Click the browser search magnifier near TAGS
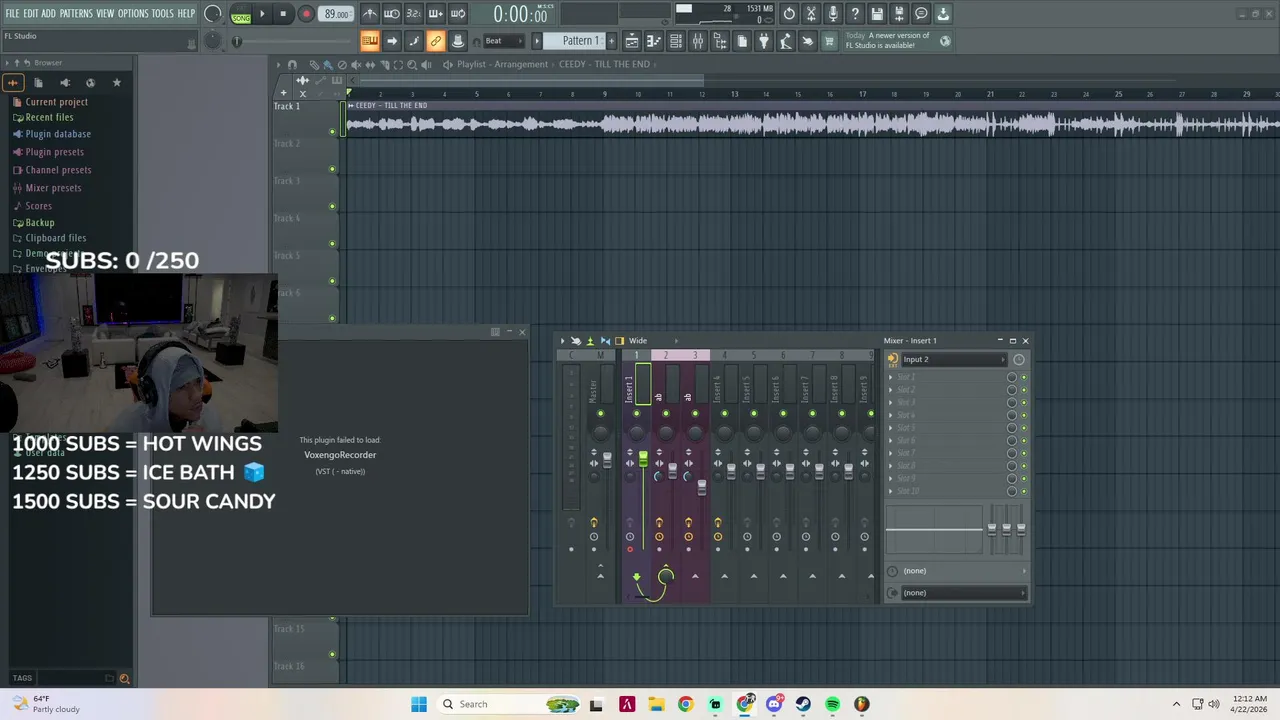This screenshot has width=1280, height=720. [x=125, y=678]
